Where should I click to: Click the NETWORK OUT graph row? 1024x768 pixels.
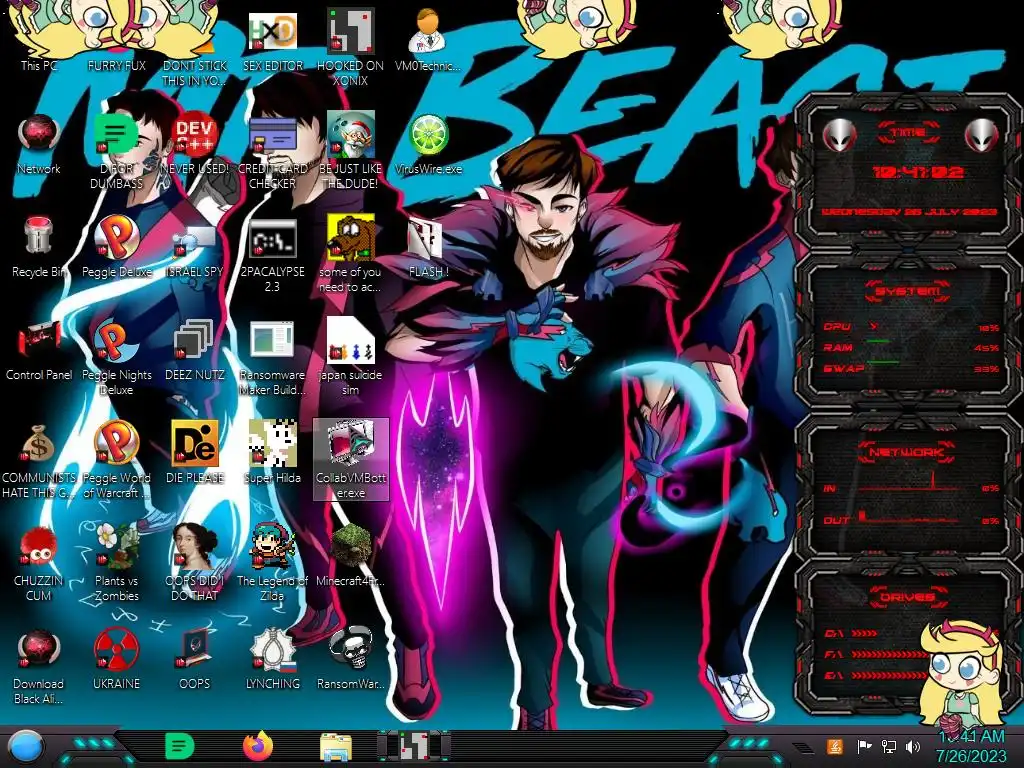(911, 517)
